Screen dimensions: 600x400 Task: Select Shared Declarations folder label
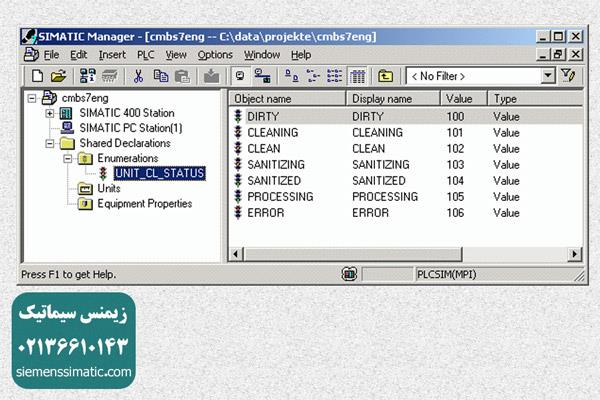[125, 143]
